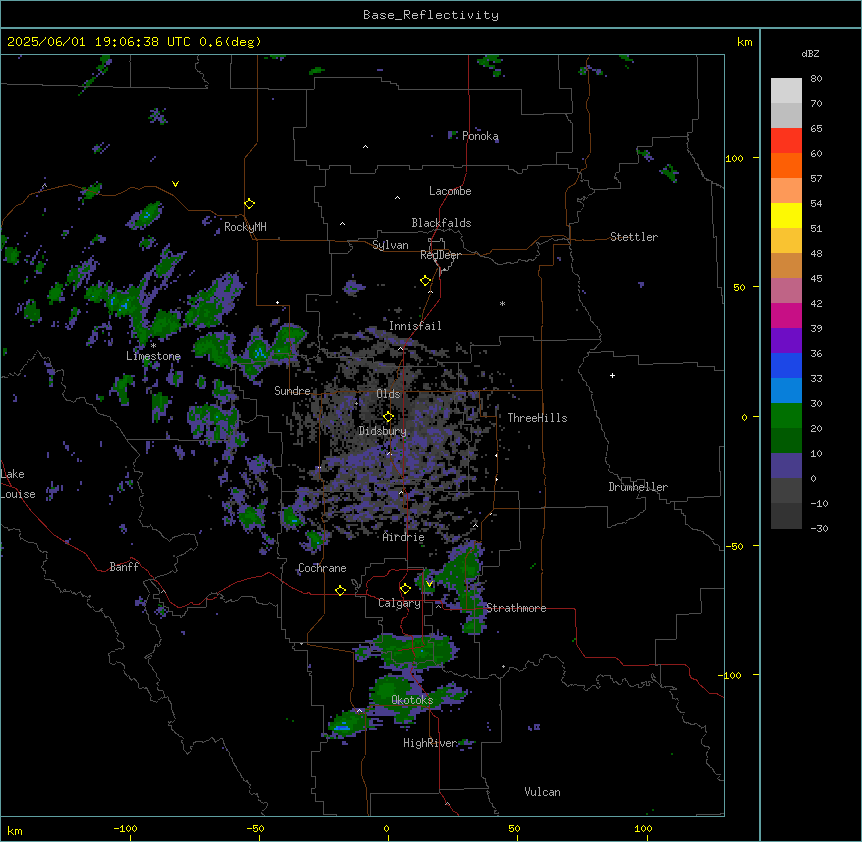Click the Olds city label
The width and height of the screenshot is (862, 842).
click(388, 394)
